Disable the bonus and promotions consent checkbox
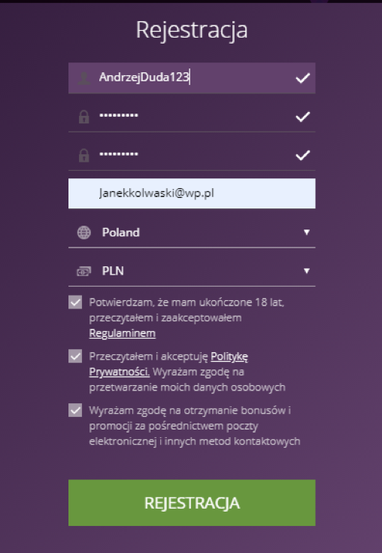Screen dimensions: 382x553 (x=75, y=410)
